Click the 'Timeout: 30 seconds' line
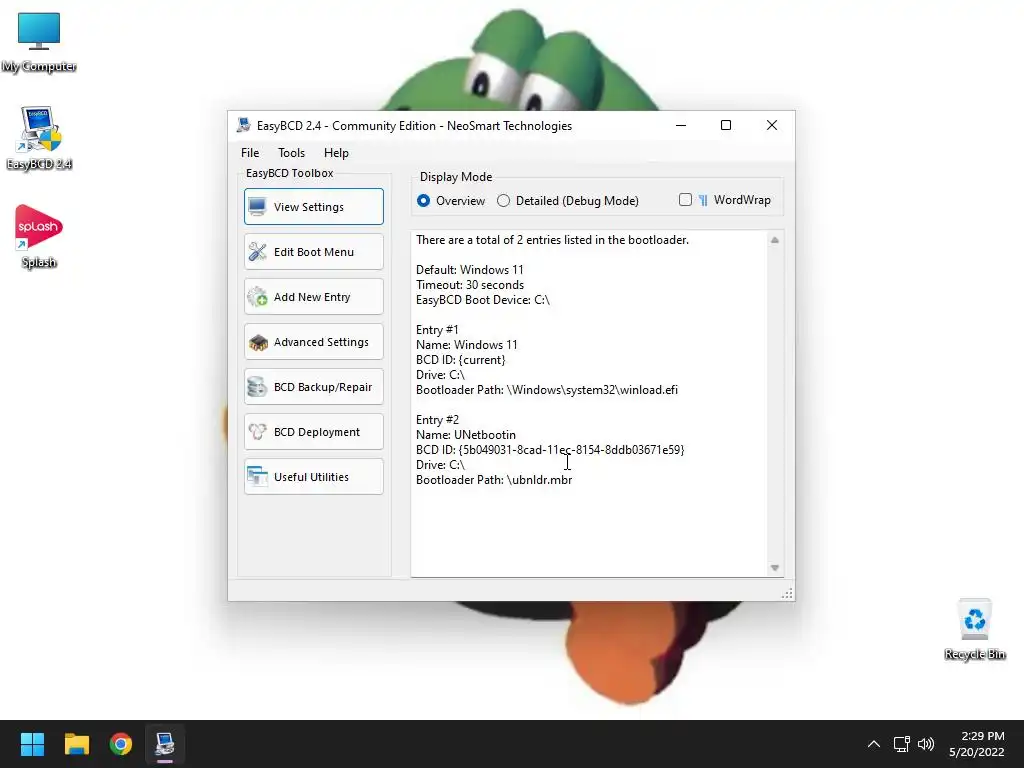1024x768 pixels. pos(470,285)
